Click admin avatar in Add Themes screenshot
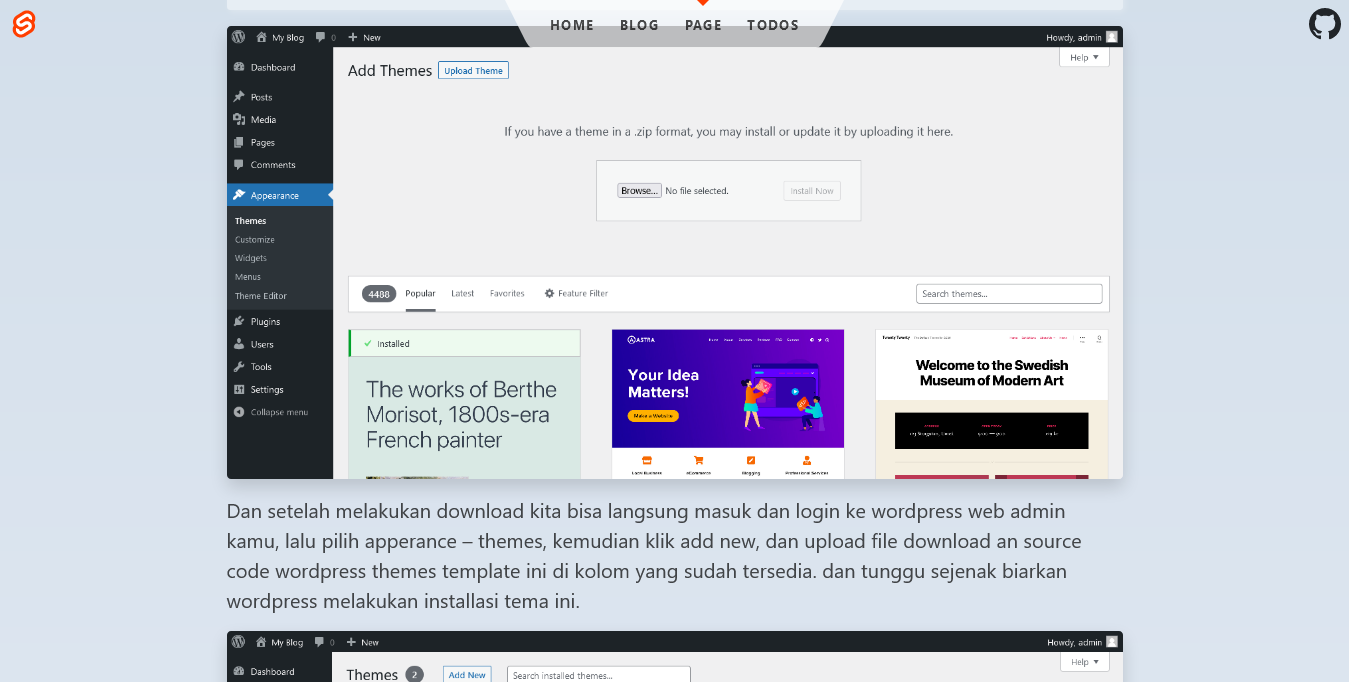1349x682 pixels. 1112,37
